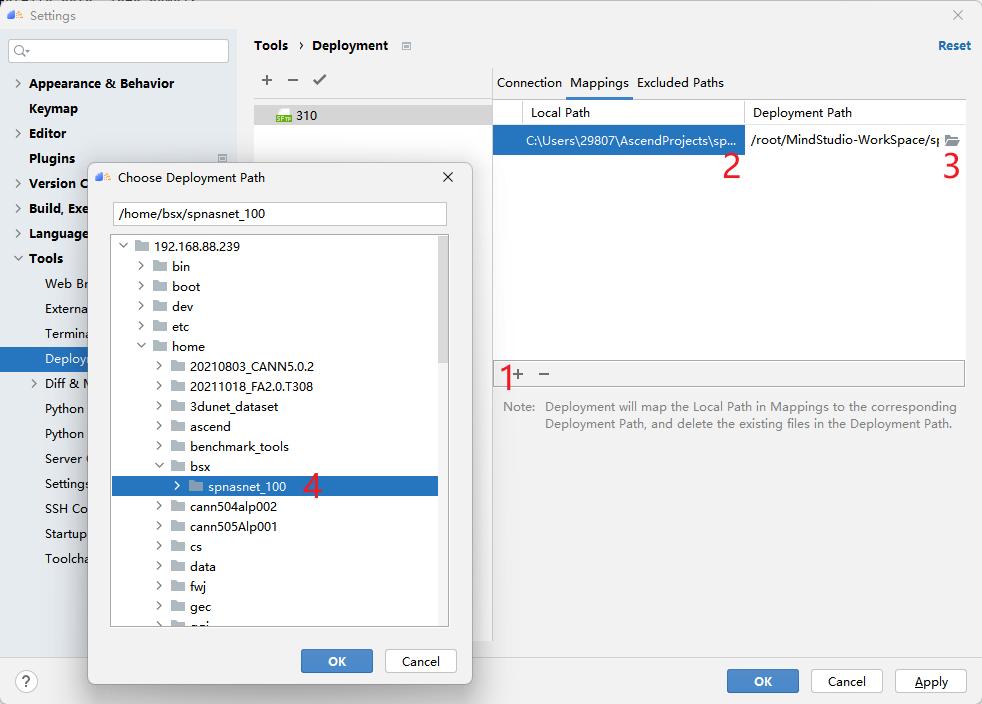Switch to the Connection tab
Screen dimensions: 982x704
coord(529,83)
